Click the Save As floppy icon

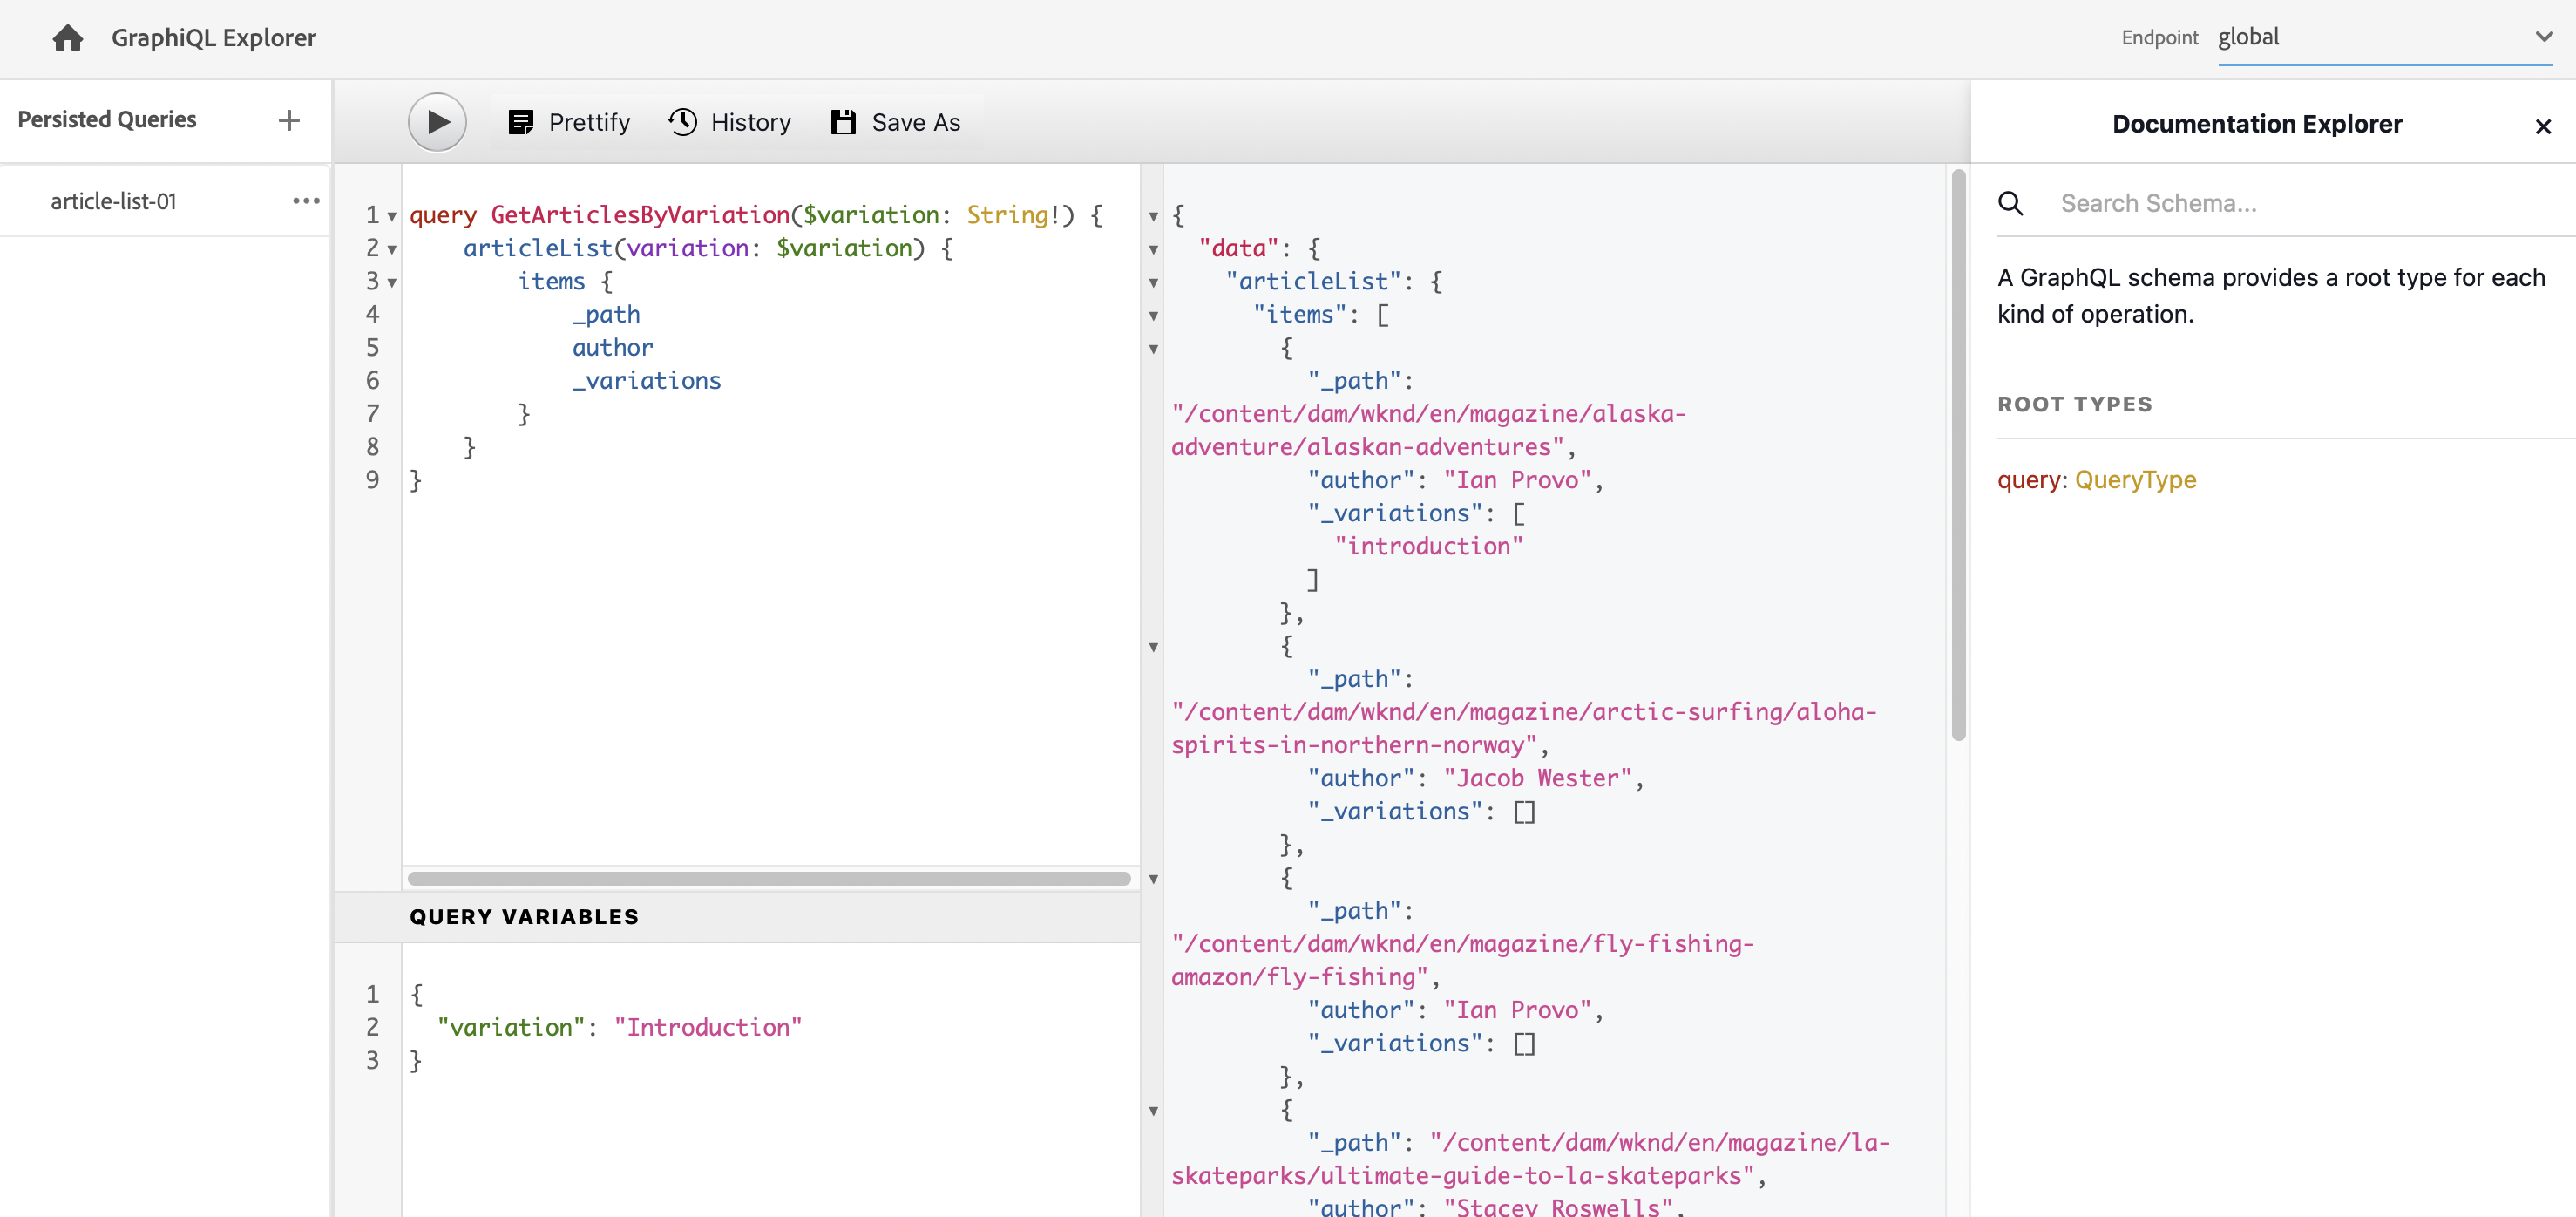coord(843,122)
